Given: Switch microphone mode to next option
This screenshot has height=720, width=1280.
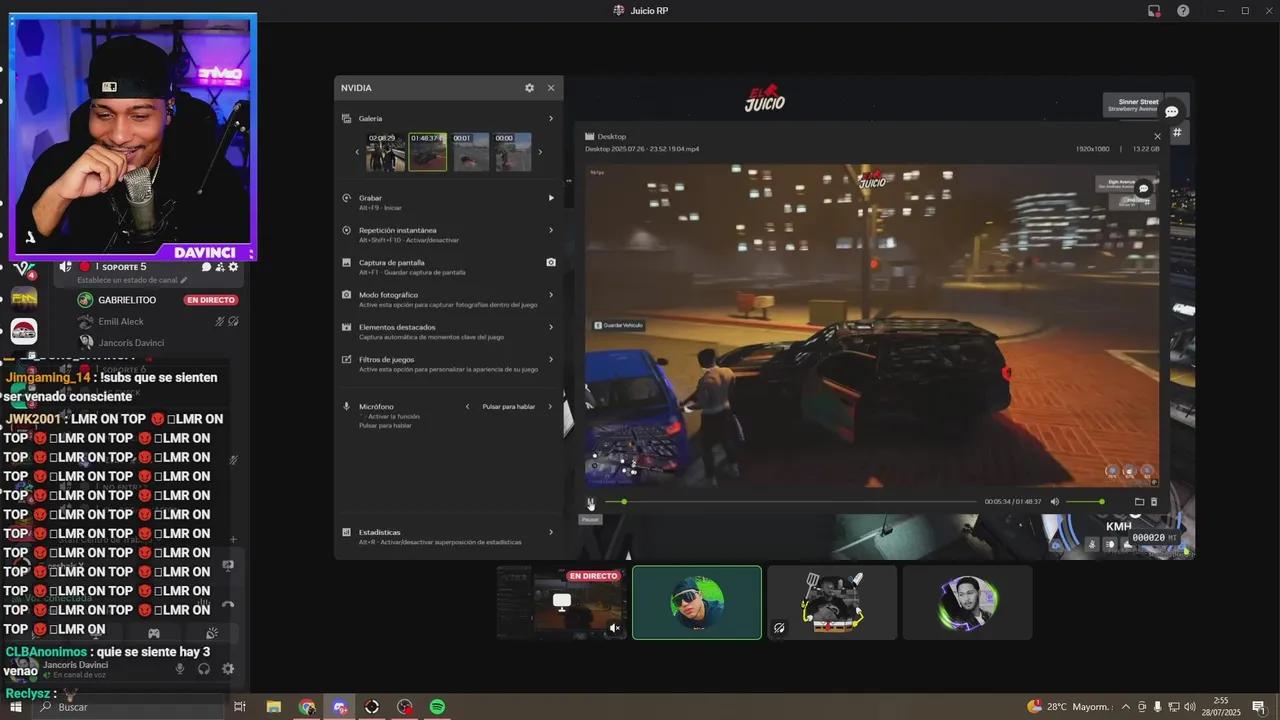Looking at the screenshot, I should [x=550, y=407].
